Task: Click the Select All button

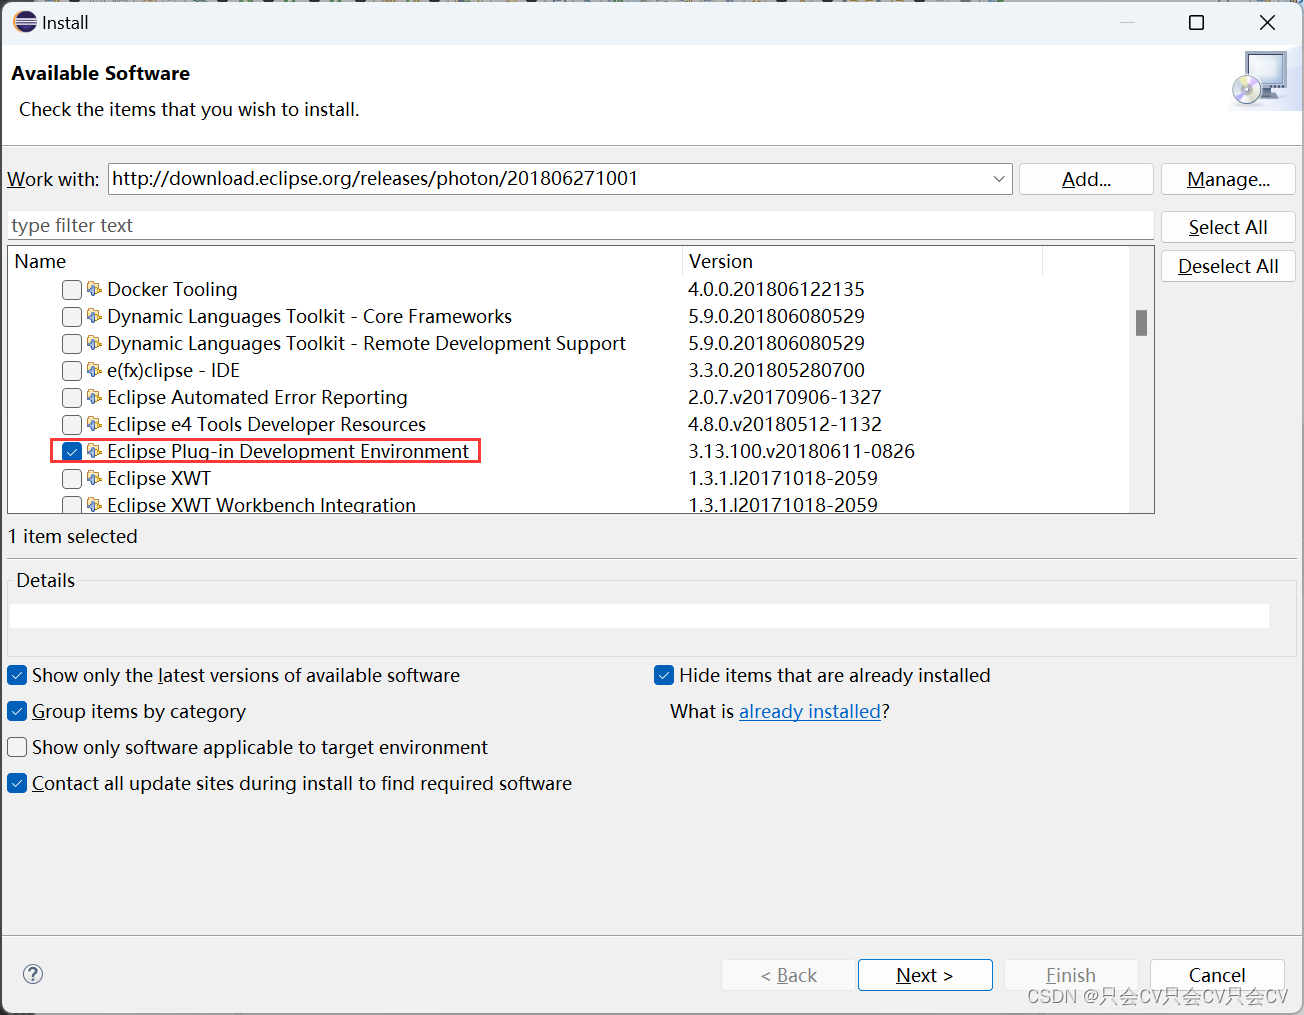Action: point(1227,226)
